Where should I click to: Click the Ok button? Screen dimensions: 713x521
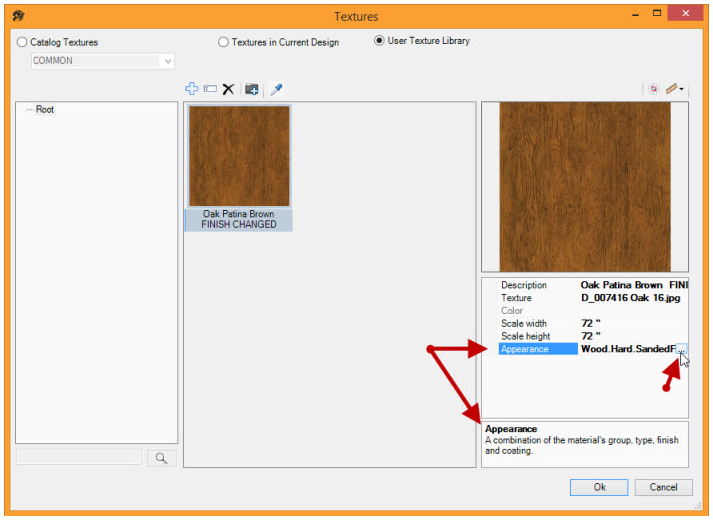599,487
